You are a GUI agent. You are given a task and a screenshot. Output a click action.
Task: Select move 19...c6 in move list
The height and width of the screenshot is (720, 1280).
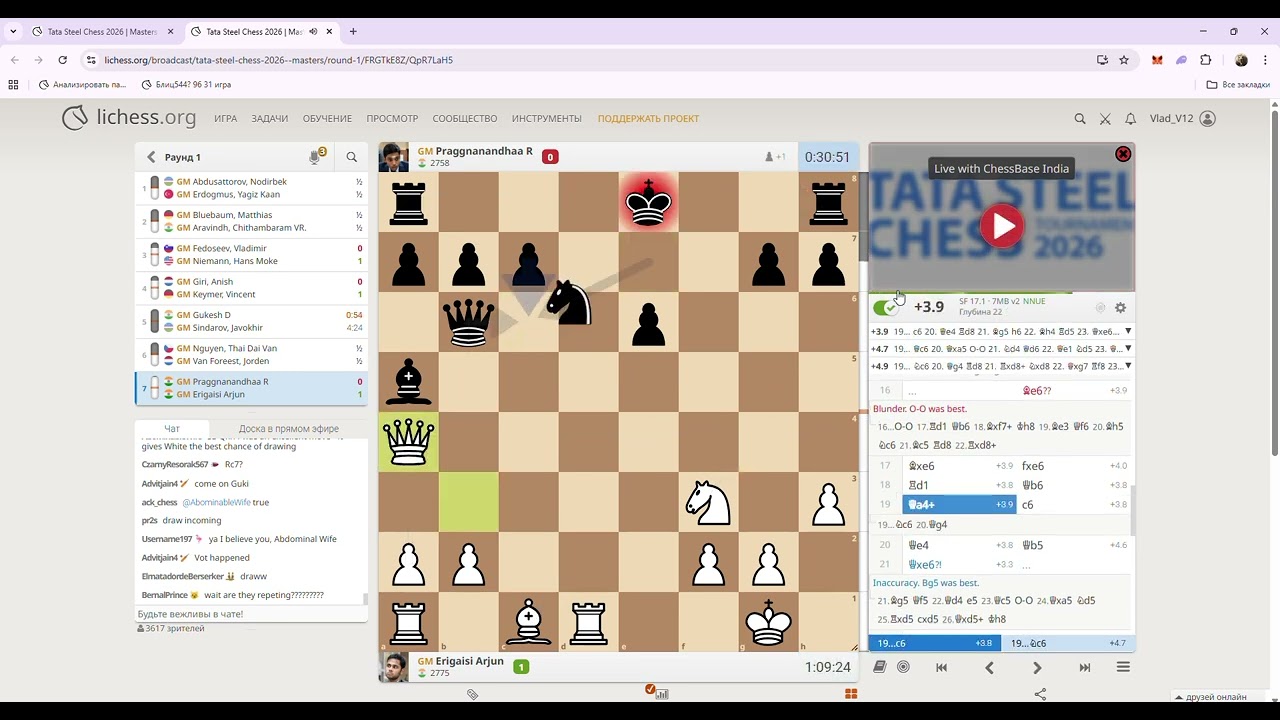pyautogui.click(x=1074, y=505)
